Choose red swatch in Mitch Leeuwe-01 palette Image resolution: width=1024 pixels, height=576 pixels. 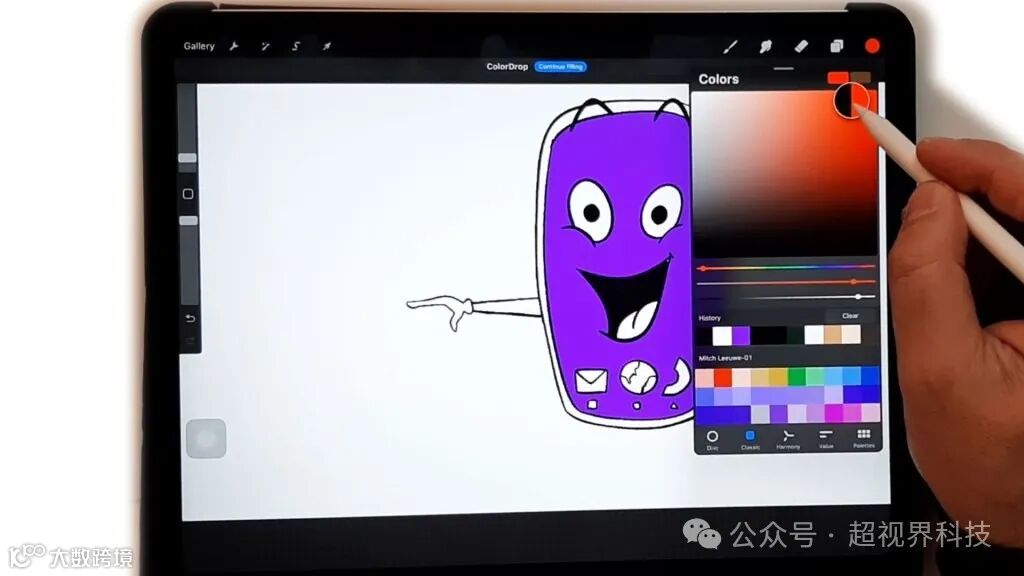[x=722, y=377]
